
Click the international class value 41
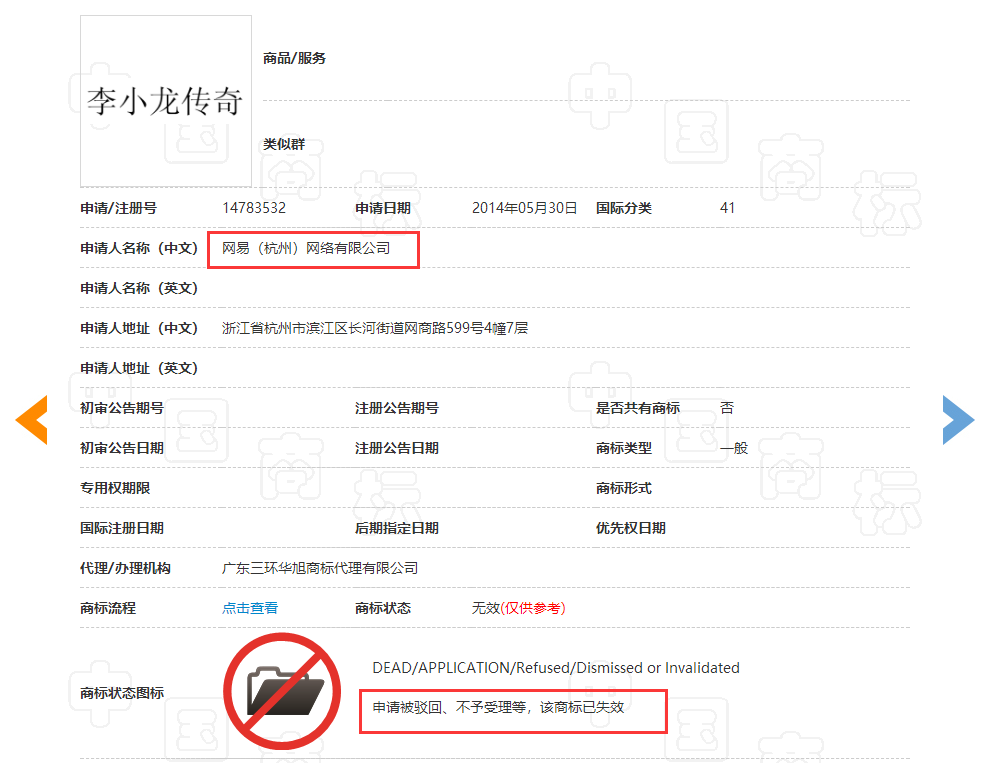pyautogui.click(x=727, y=208)
